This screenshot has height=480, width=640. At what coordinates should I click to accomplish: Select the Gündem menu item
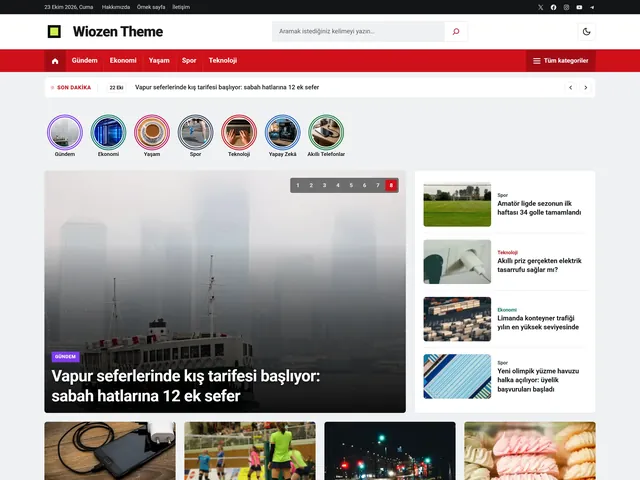tap(84, 60)
